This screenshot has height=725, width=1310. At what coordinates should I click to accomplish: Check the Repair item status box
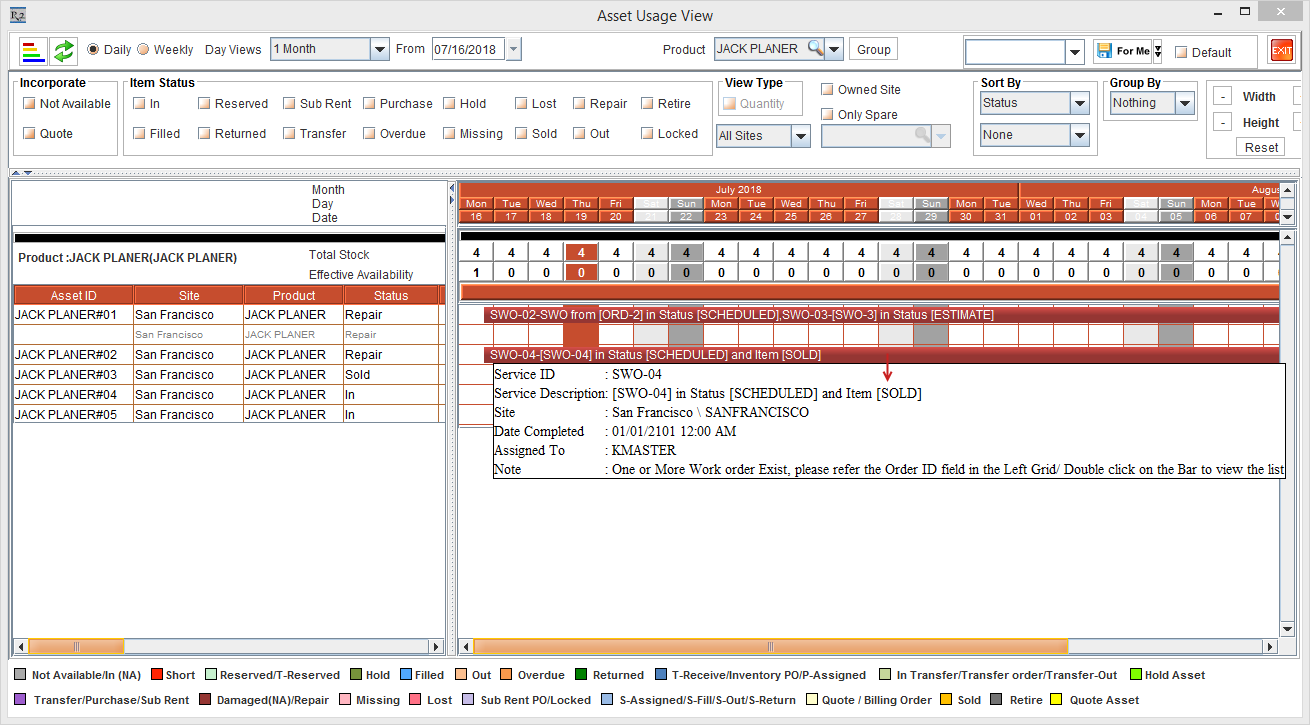[x=579, y=104]
